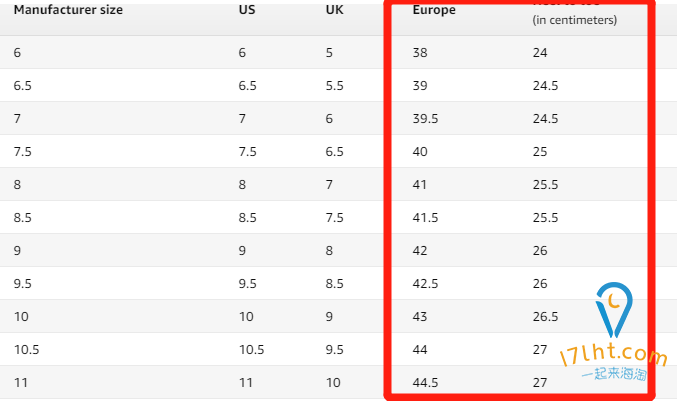Select the Manufacturer size column header
The height and width of the screenshot is (401, 677).
pyautogui.click(x=68, y=9)
